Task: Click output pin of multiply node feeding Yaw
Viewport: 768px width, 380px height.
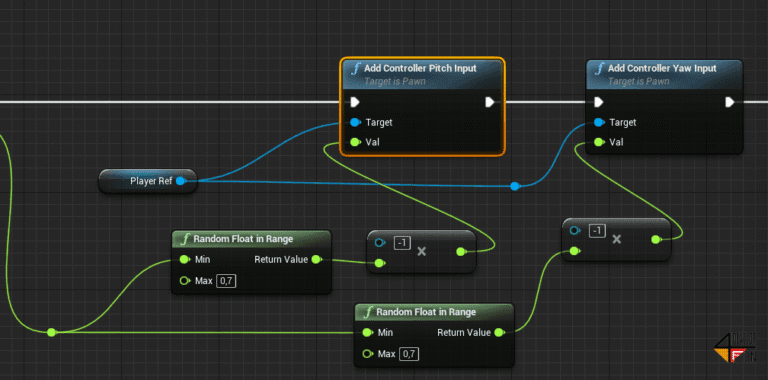Action: tap(656, 239)
